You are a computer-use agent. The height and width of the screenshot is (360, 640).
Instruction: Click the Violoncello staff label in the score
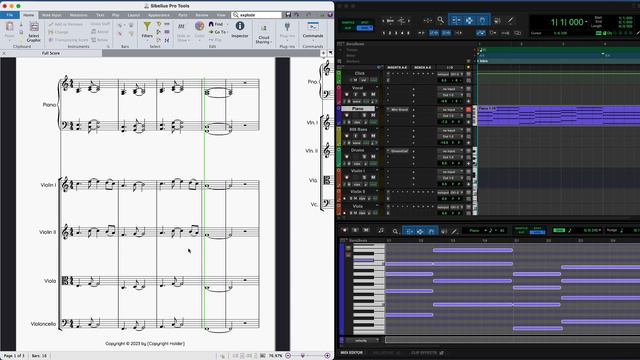tap(43, 324)
